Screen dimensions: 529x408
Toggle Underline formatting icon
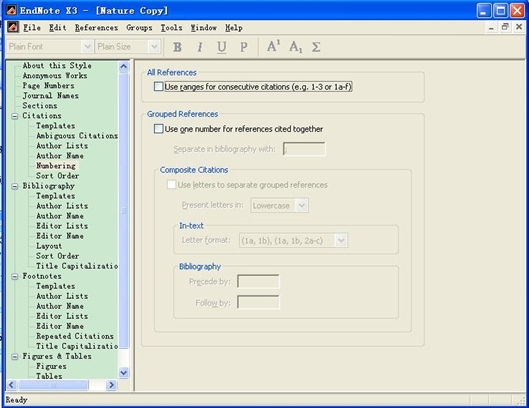(x=221, y=47)
